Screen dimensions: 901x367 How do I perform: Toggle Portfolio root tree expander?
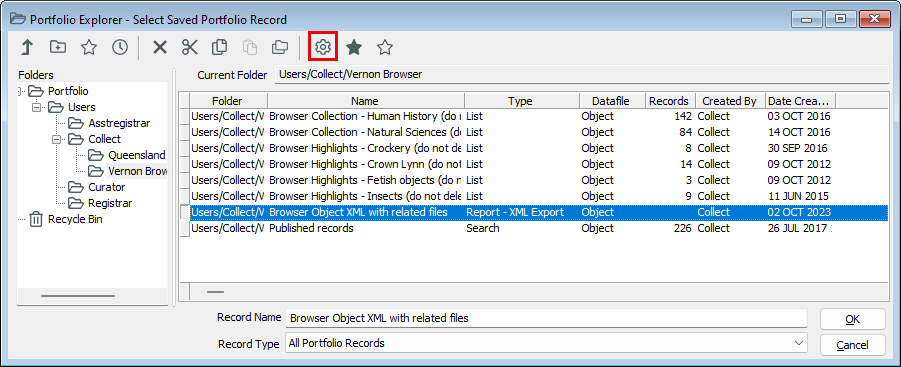[x=20, y=91]
